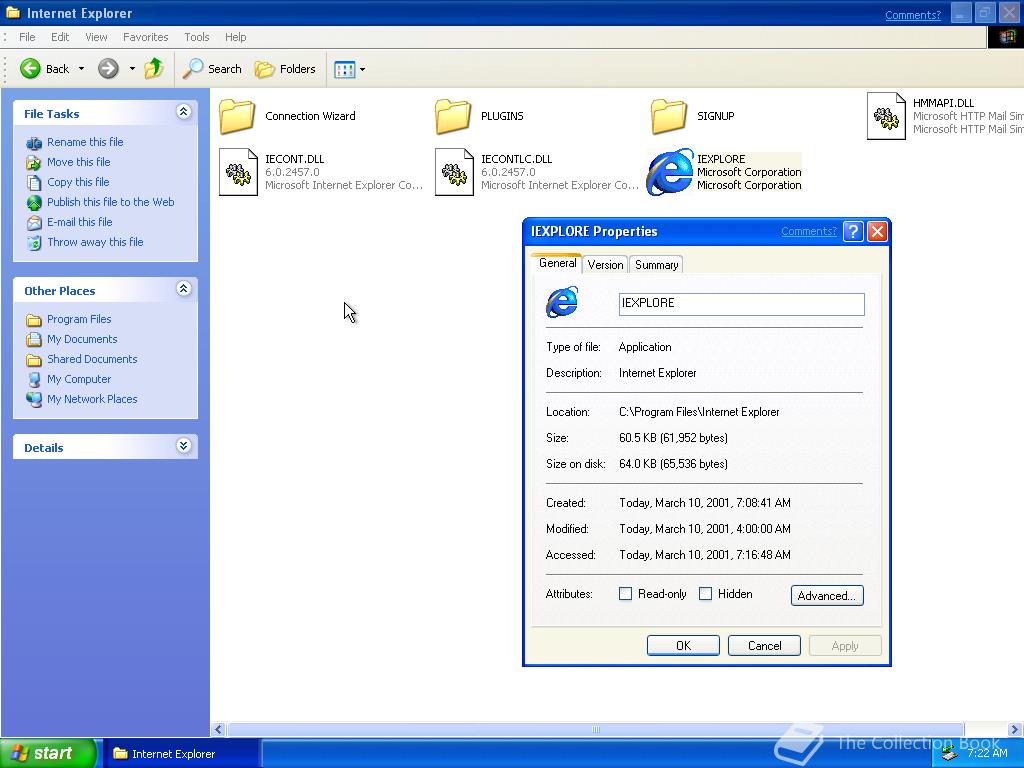Click the Rename this file icon
This screenshot has height=768, width=1024.
pyautogui.click(x=34, y=142)
